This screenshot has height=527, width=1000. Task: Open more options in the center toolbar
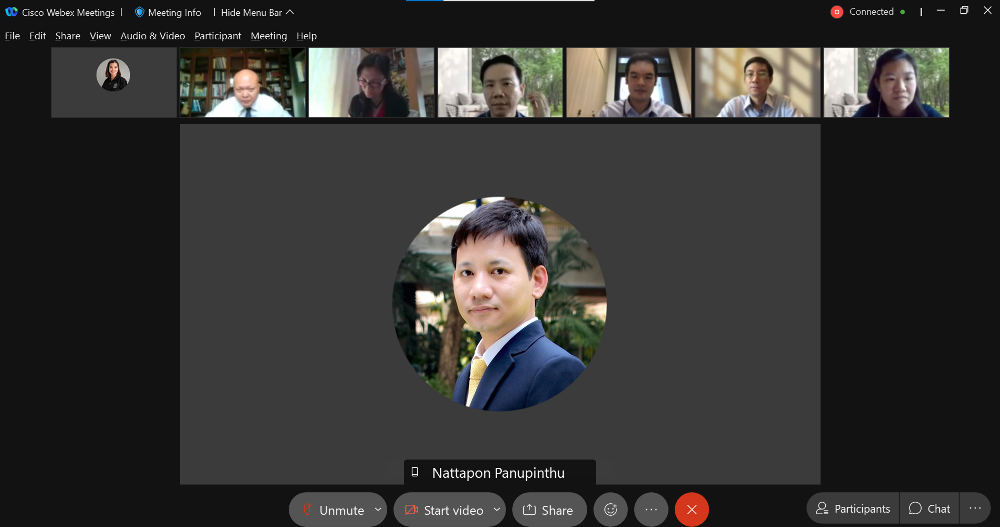point(651,510)
